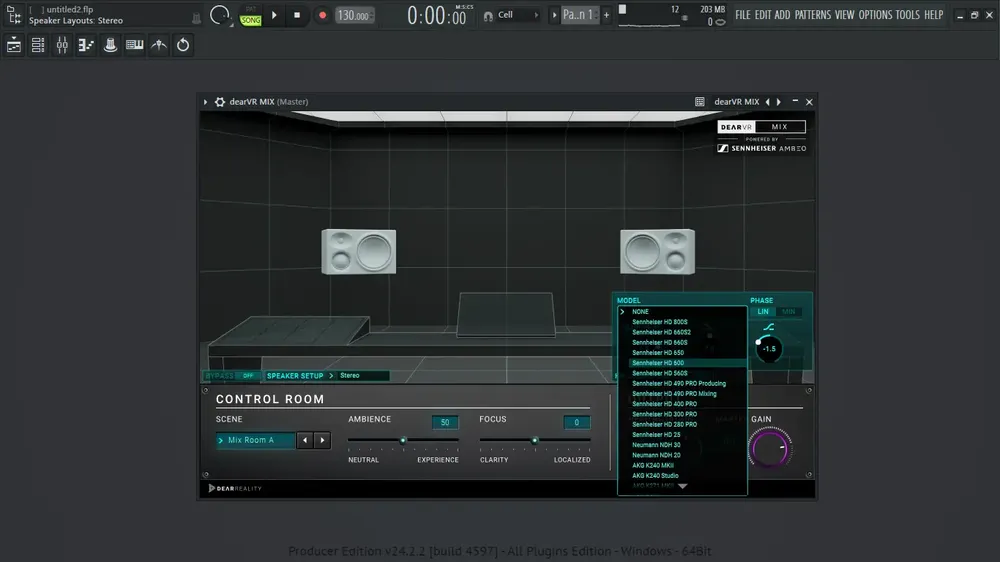Toggle SONG mode button
This screenshot has height=562, width=1000.
tap(251, 20)
